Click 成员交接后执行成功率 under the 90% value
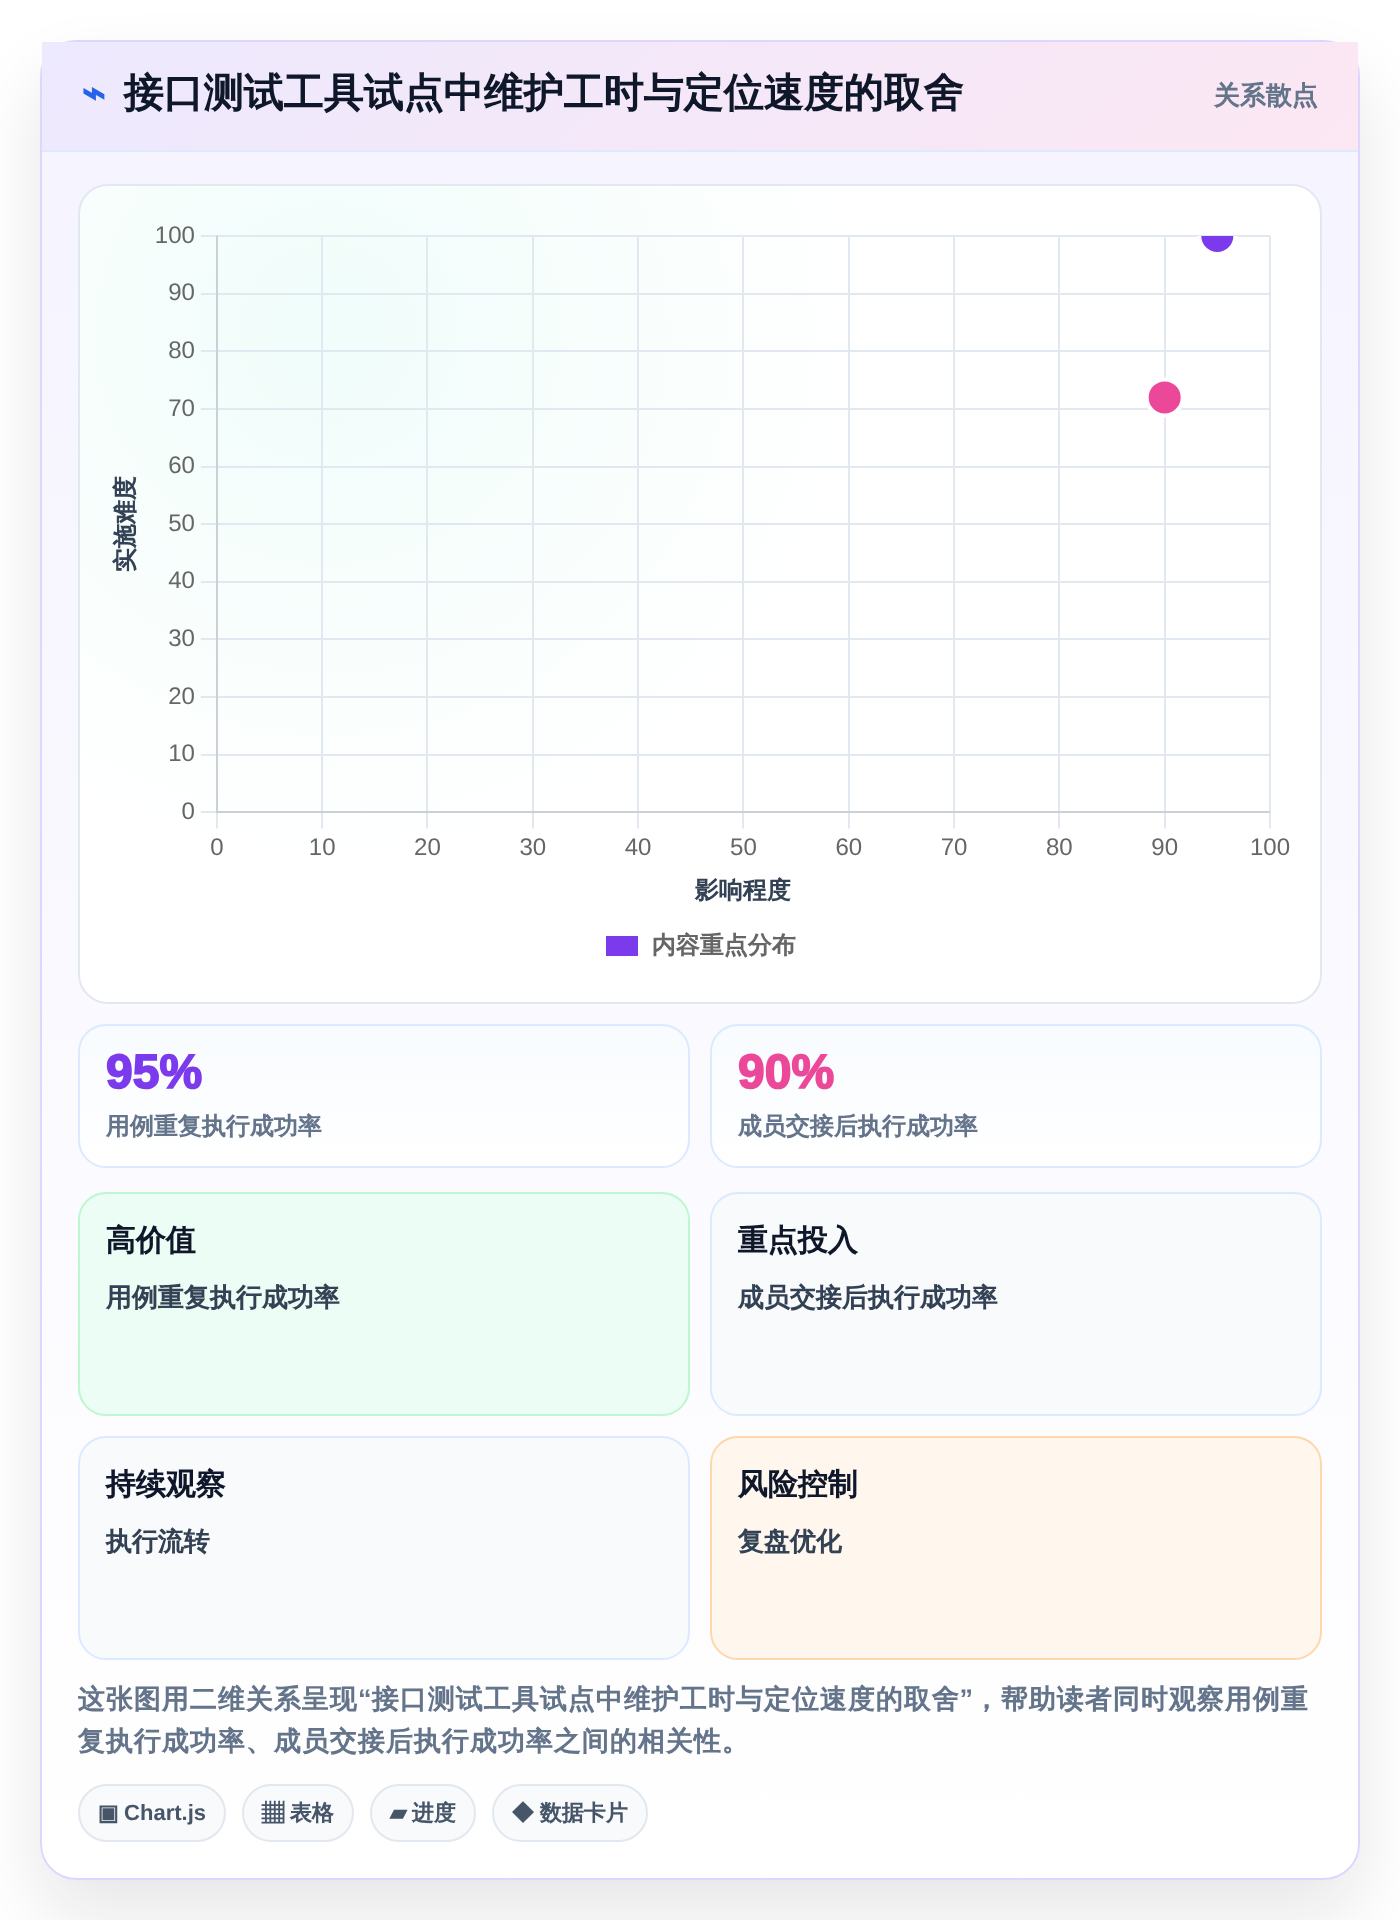1400x1920 pixels. (x=858, y=1126)
